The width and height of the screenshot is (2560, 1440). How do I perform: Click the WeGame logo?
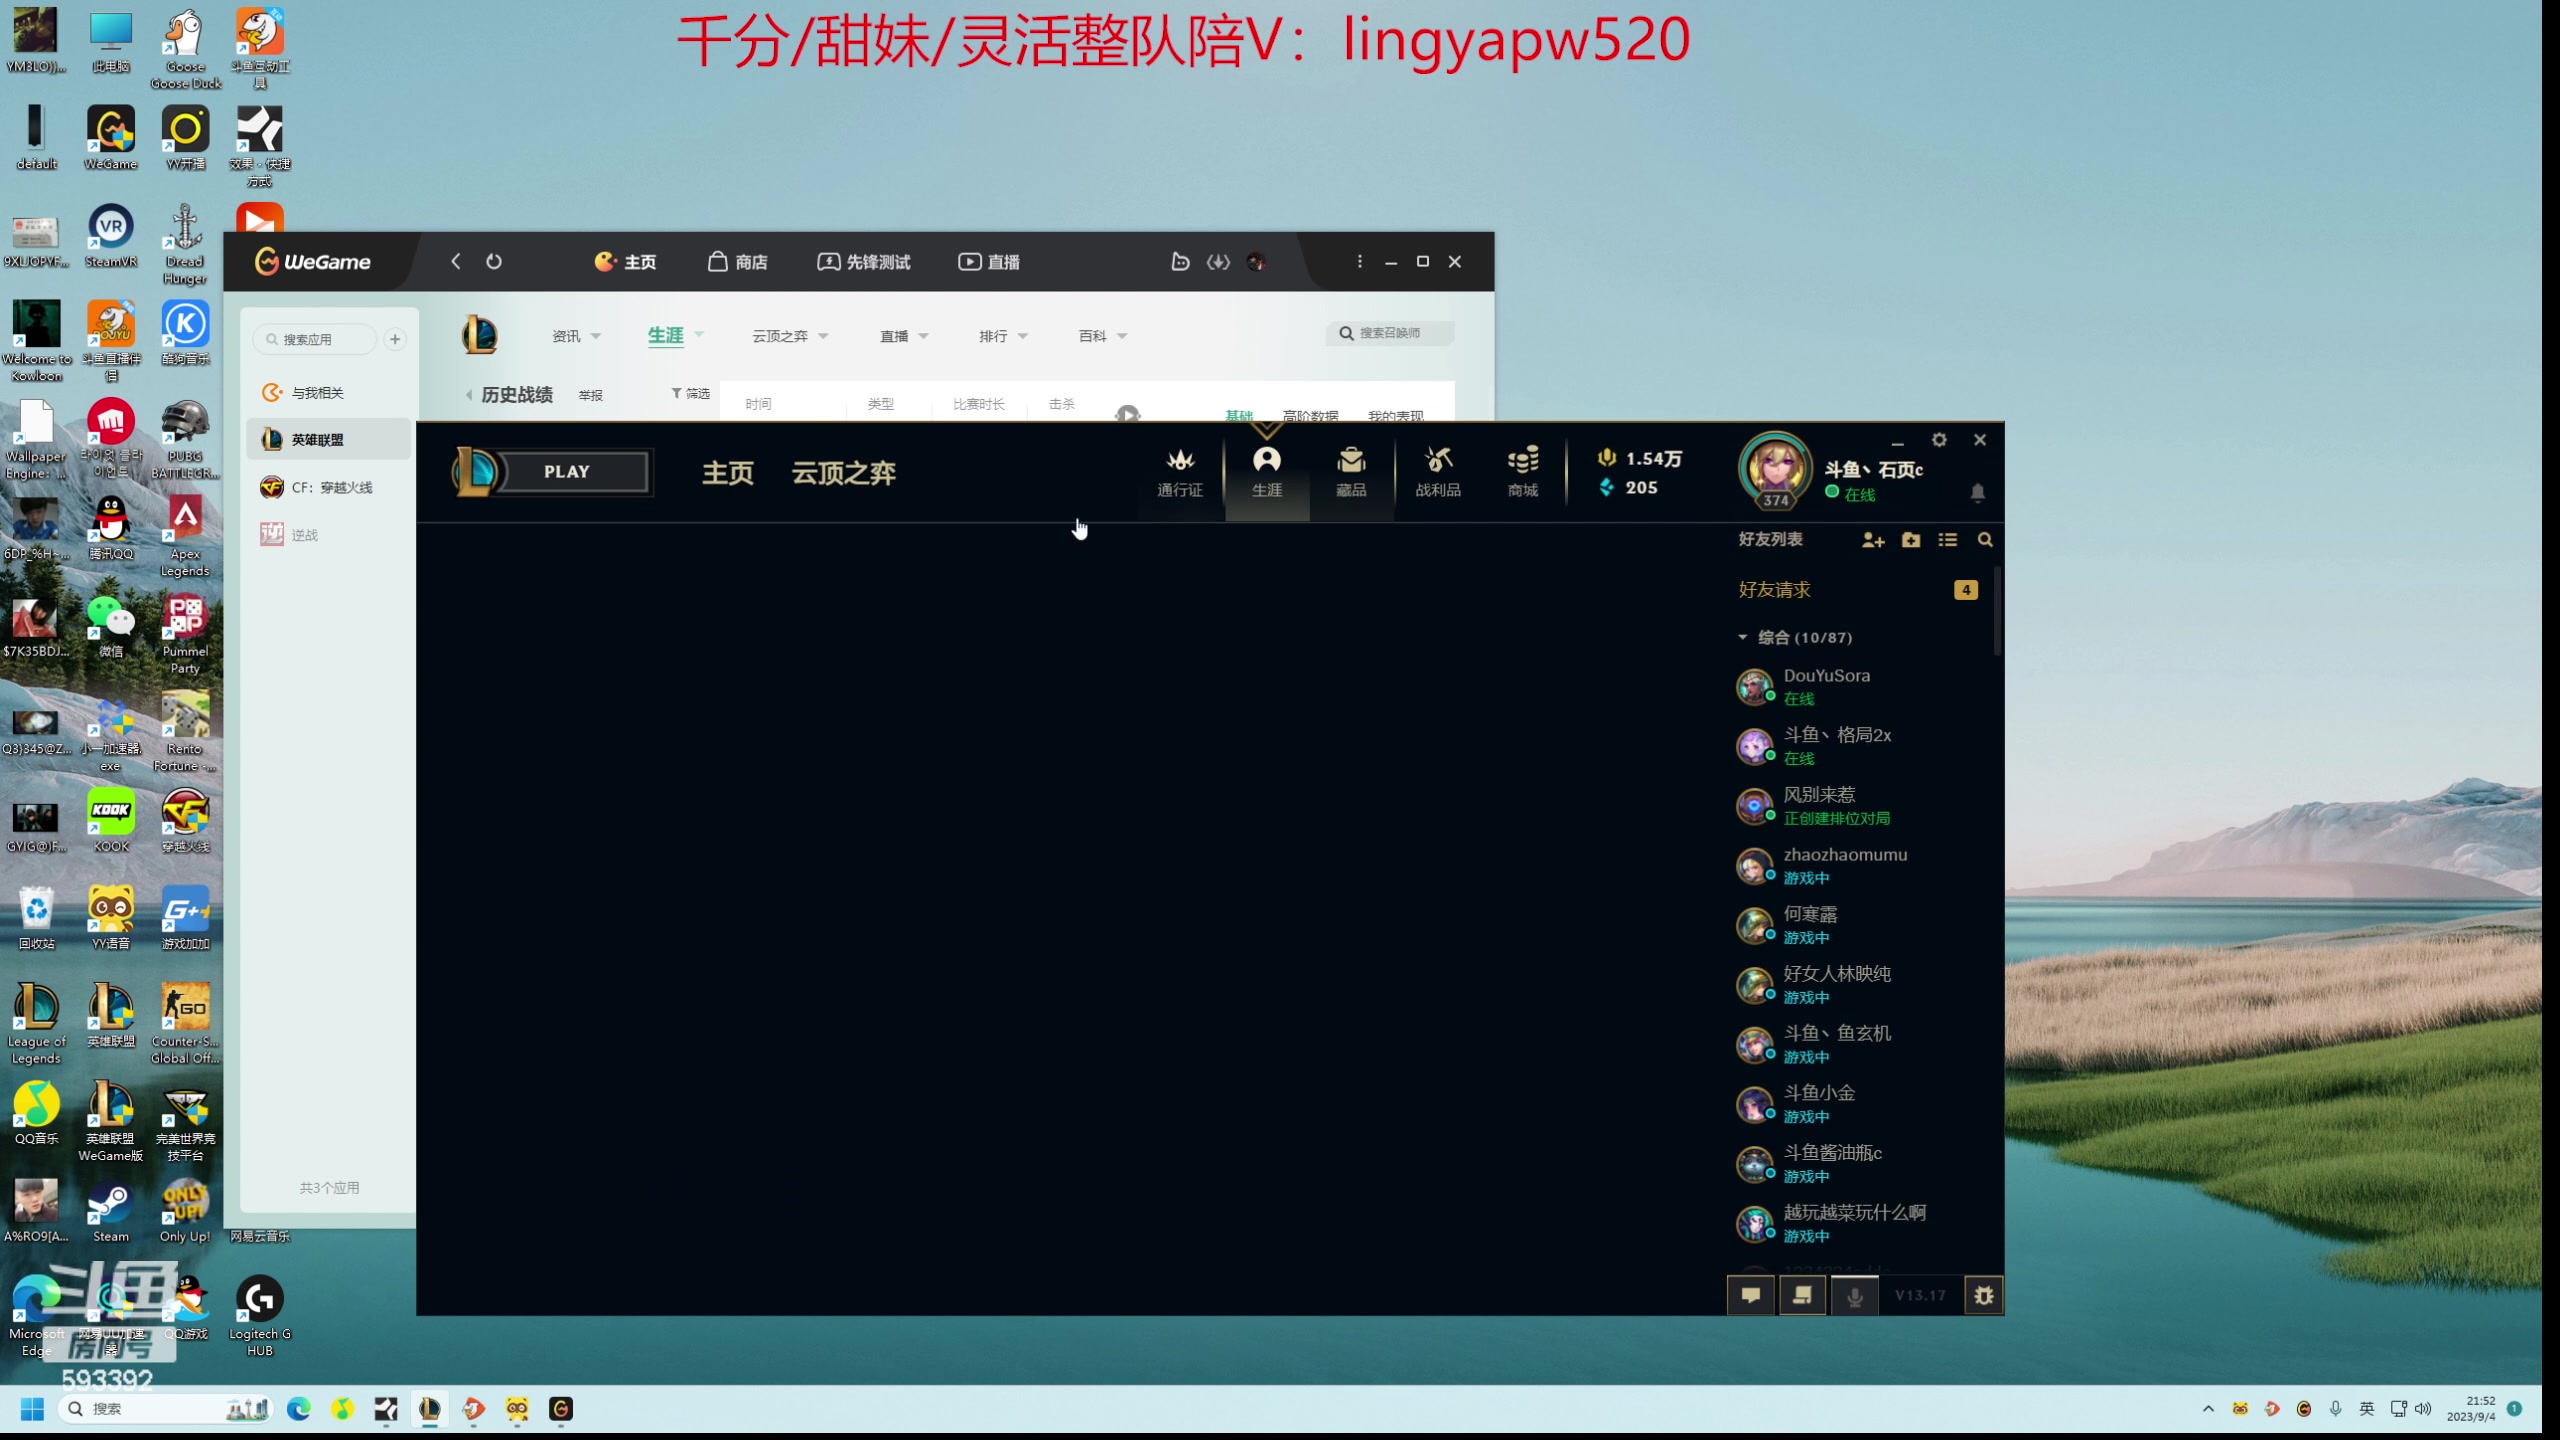pyautogui.click(x=312, y=261)
